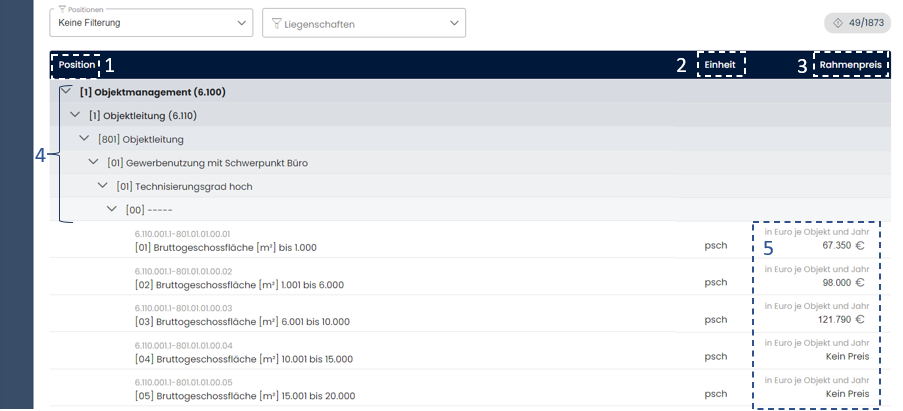The height and width of the screenshot is (411, 903).
Task: Sort by the Position column header
Action: point(76,65)
